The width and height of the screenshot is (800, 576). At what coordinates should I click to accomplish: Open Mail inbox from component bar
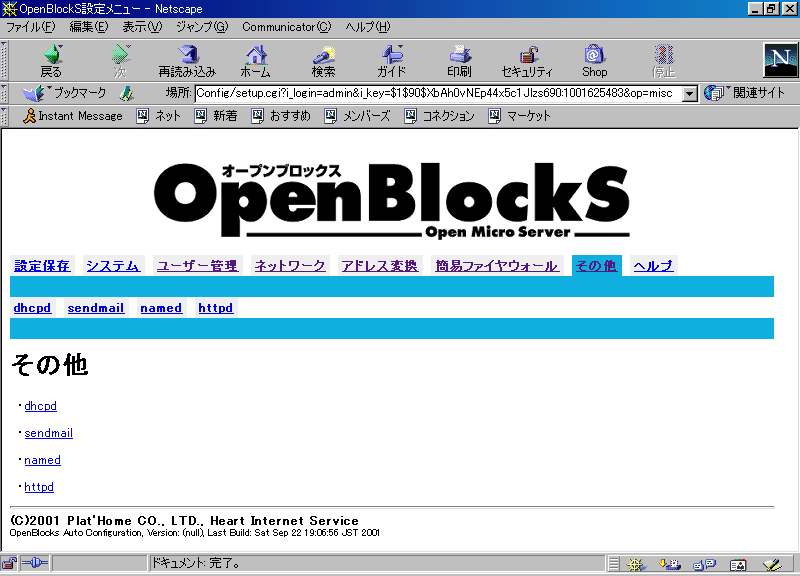pos(669,564)
